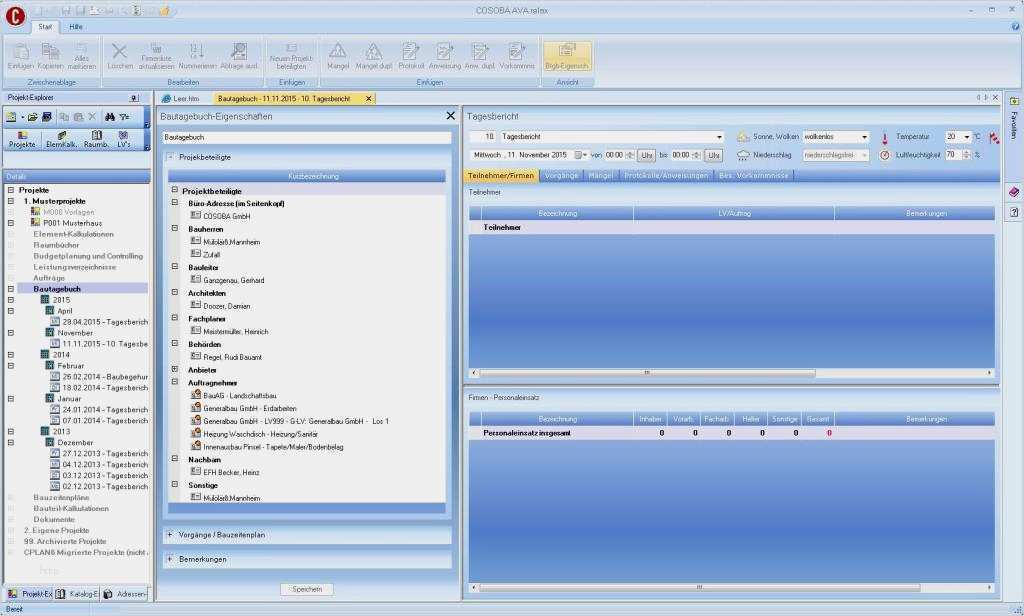
Task: Switch to the Vorgänge tab
Action: click(563, 176)
